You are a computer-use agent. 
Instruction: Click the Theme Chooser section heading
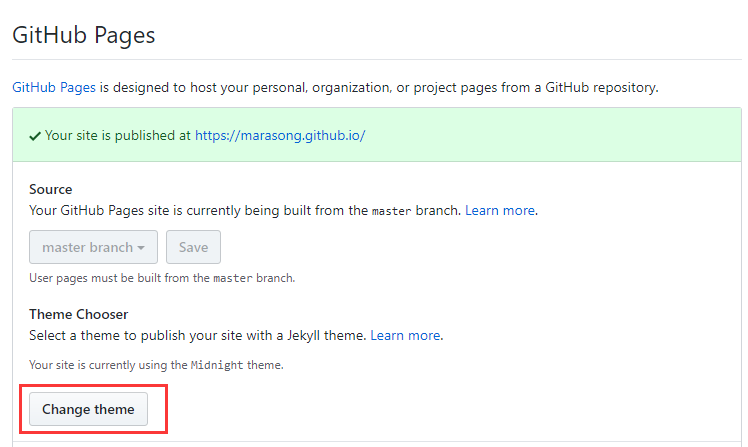79,314
